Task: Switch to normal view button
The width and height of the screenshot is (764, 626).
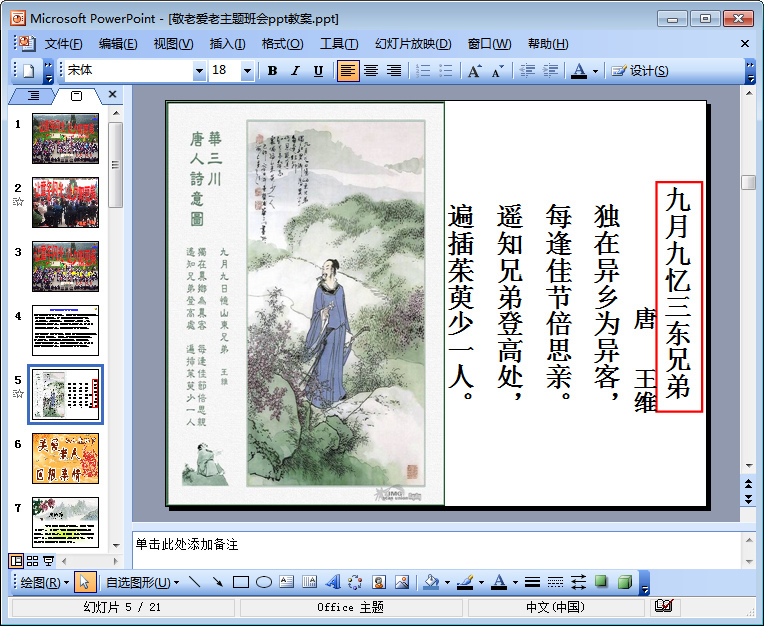Action: [x=16, y=561]
